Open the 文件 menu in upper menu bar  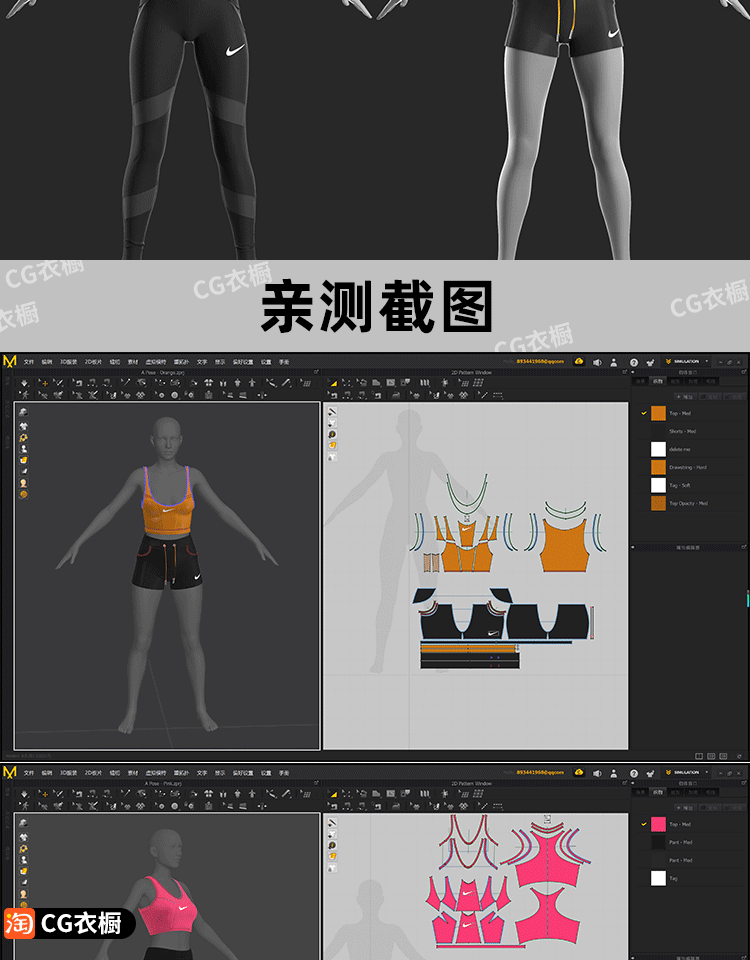pos(29,362)
